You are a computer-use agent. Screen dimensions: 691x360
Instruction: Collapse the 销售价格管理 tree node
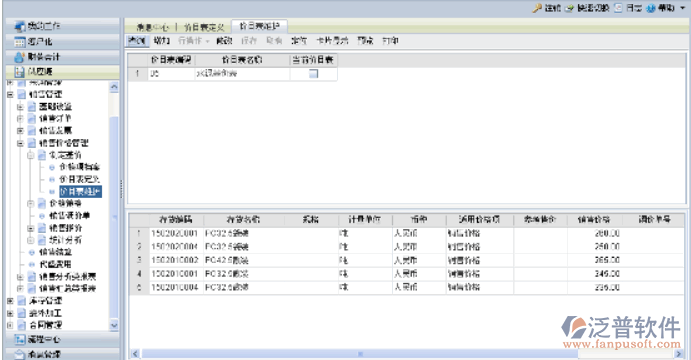click(20, 143)
